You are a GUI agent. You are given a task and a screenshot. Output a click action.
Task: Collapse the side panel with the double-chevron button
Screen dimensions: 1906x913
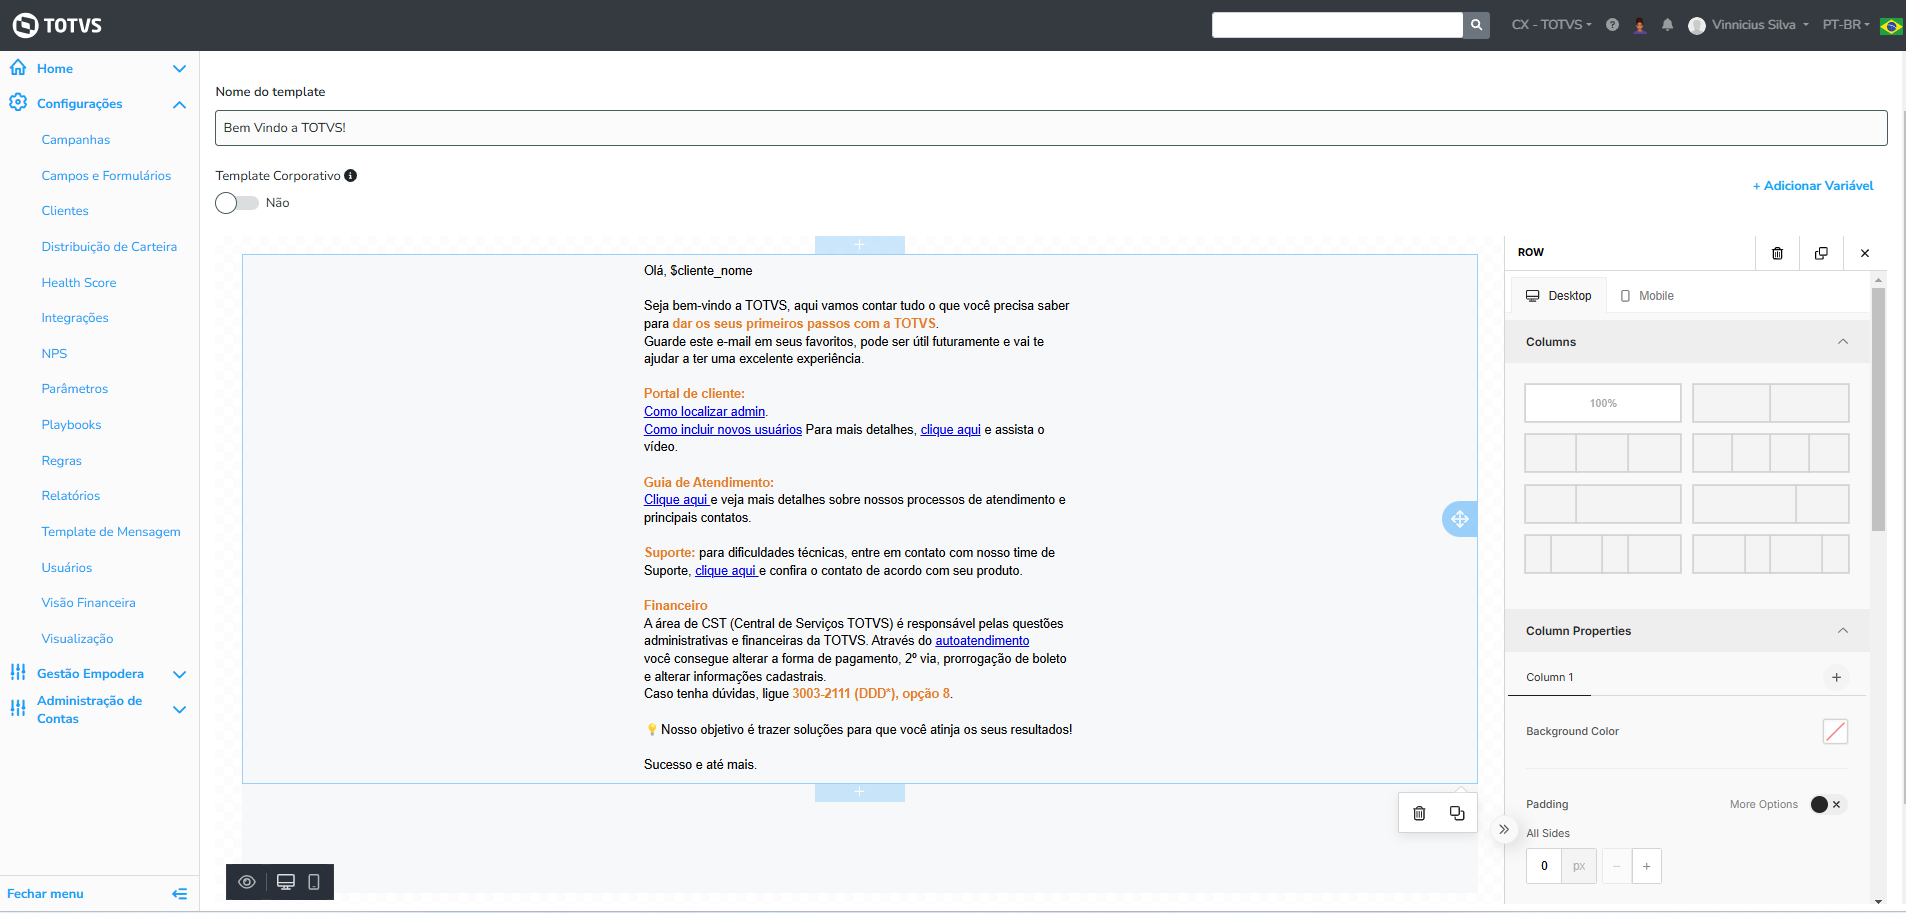click(x=1504, y=829)
